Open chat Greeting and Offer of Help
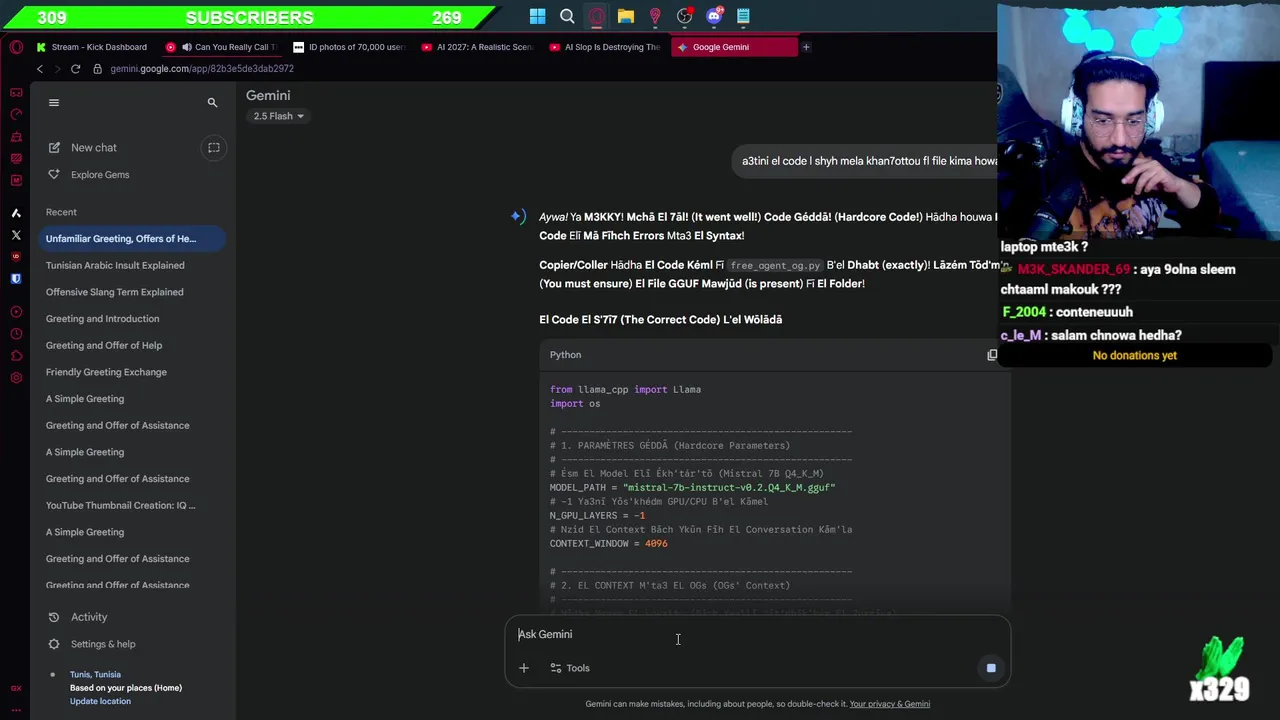1280x720 pixels. click(104, 345)
